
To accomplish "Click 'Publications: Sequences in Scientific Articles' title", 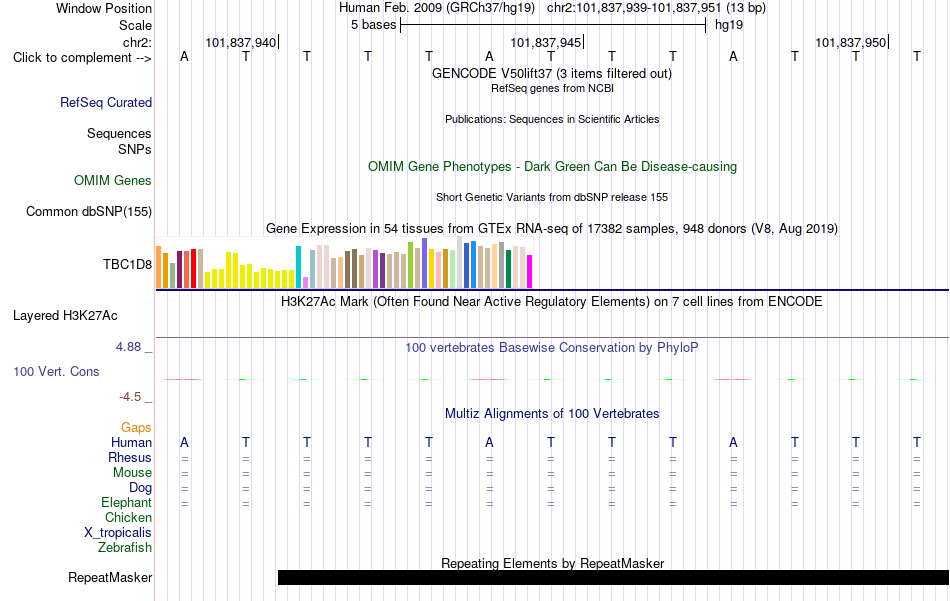I will [552, 119].
